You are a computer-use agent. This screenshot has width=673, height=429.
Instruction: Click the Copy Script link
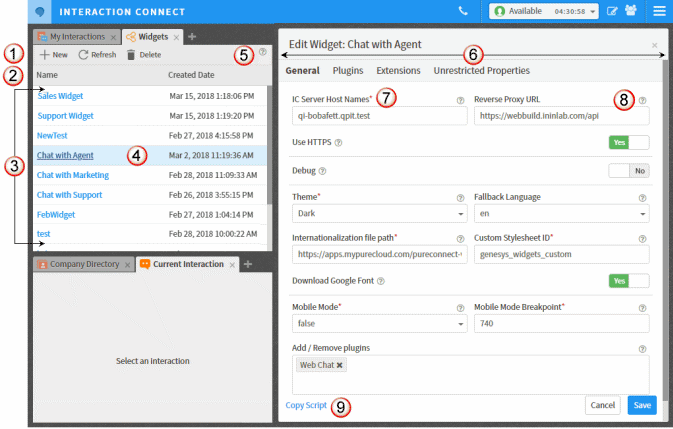[x=305, y=405]
